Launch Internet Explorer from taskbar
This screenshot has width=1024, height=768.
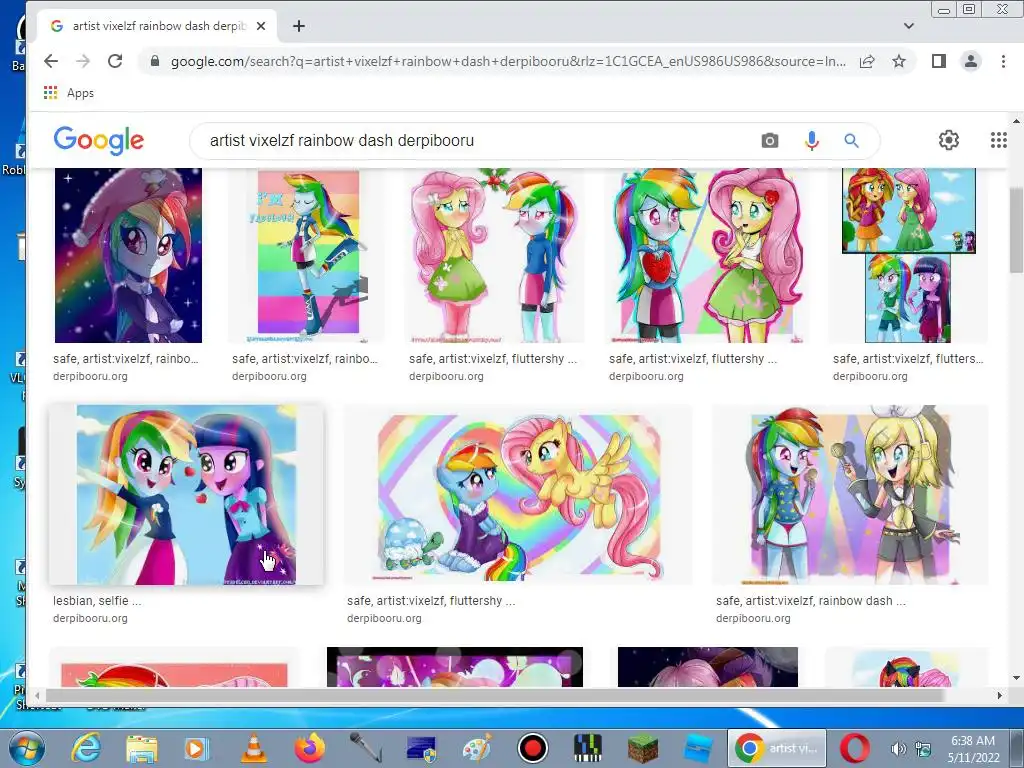coord(86,748)
